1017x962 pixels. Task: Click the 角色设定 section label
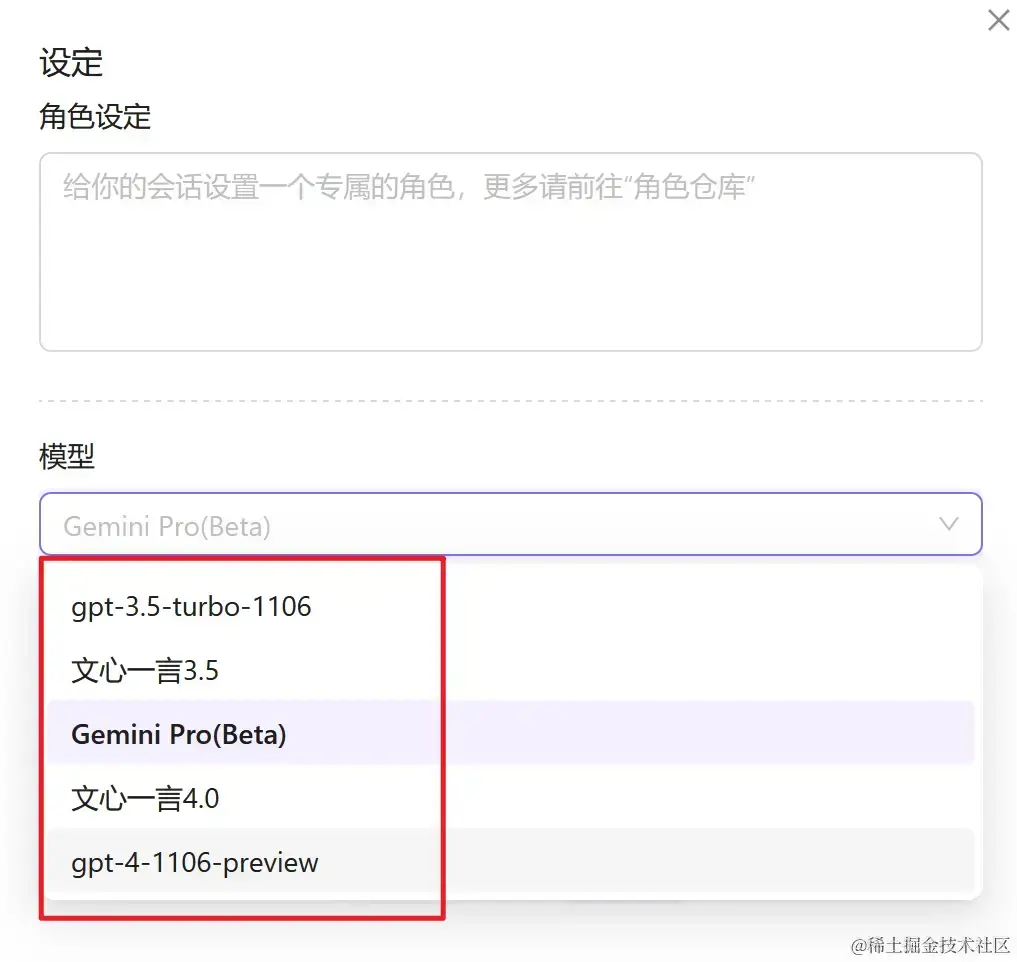point(95,117)
